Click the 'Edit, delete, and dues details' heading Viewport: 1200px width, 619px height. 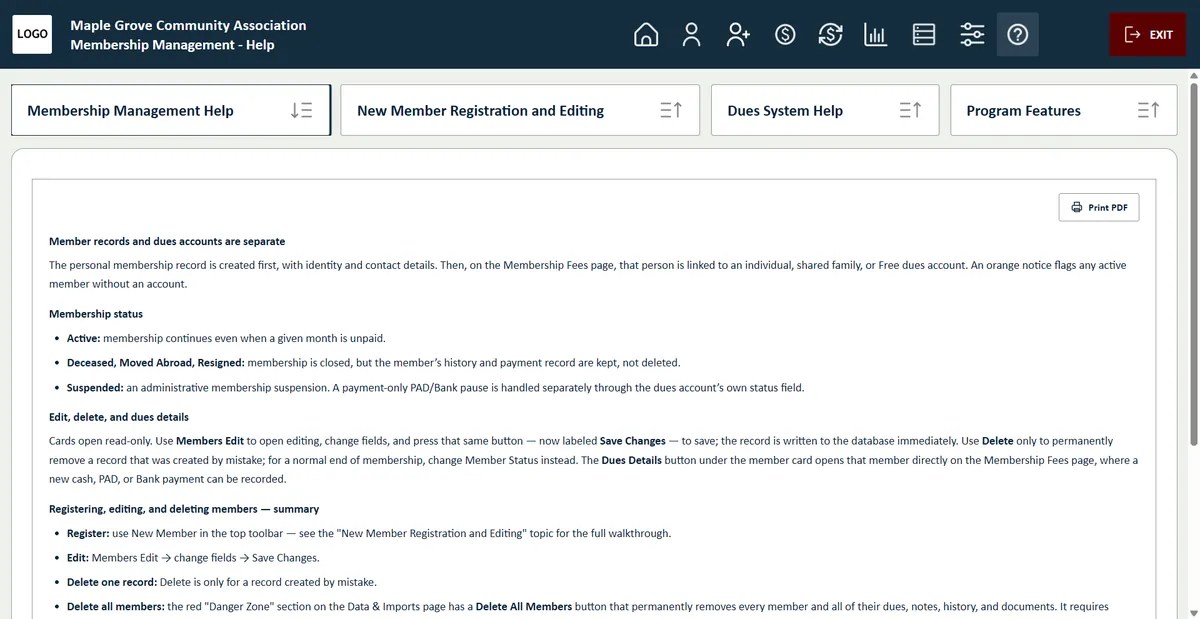[119, 417]
